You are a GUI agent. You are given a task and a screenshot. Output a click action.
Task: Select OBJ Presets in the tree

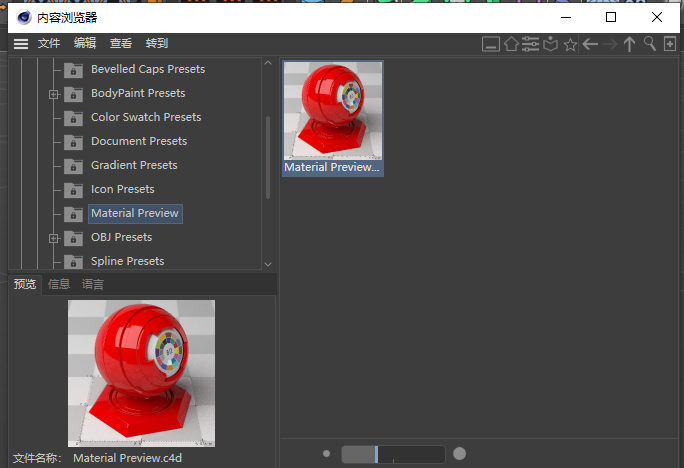tap(121, 237)
